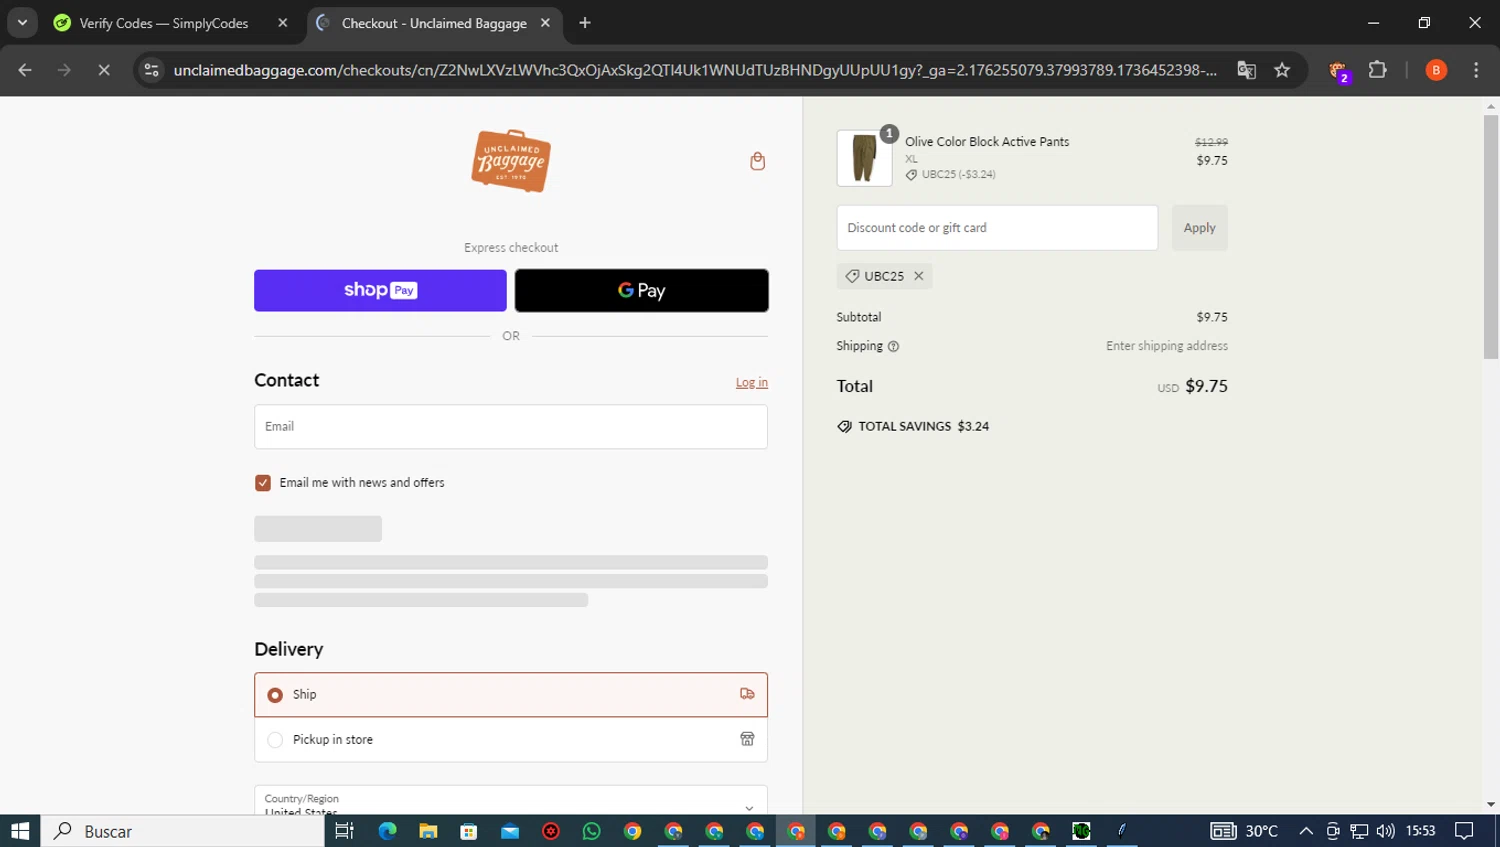
Task: Close the Checkout - Unclaimed Baggage tab
Action: 545,23
